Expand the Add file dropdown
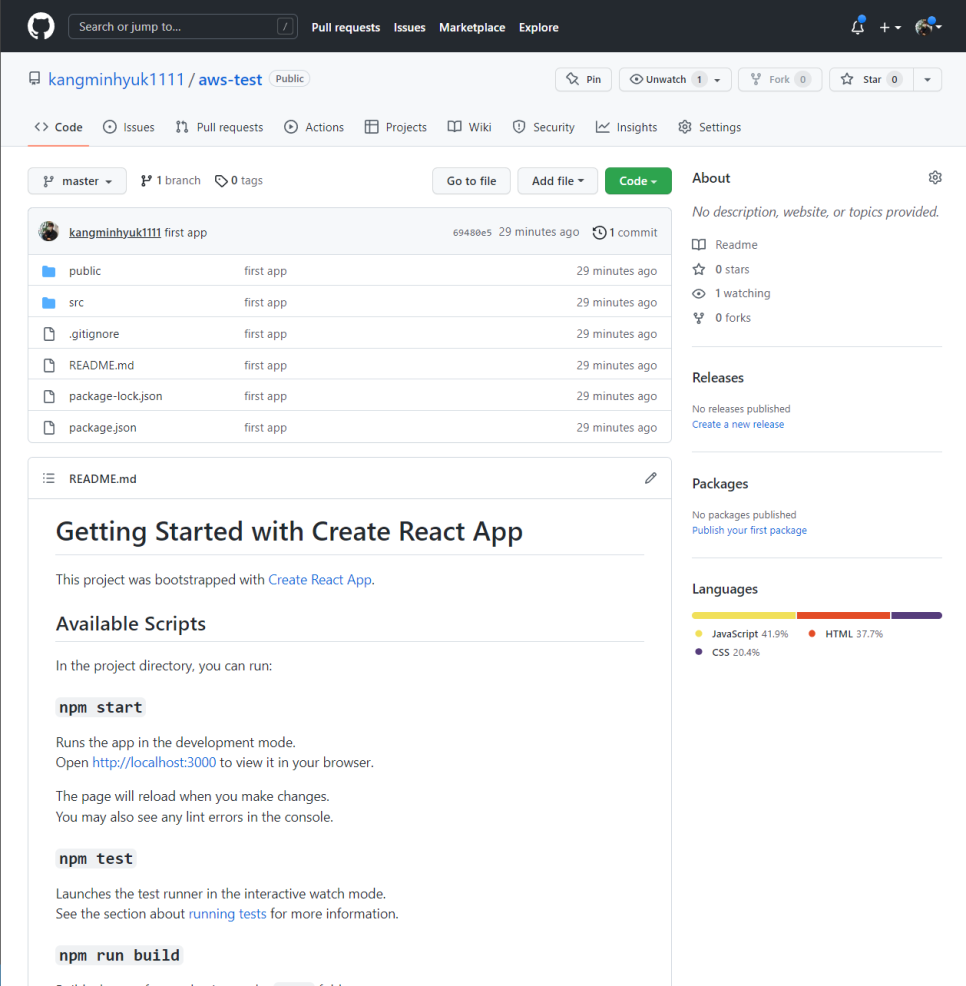Screen dimensions: 966x986 click(557, 181)
